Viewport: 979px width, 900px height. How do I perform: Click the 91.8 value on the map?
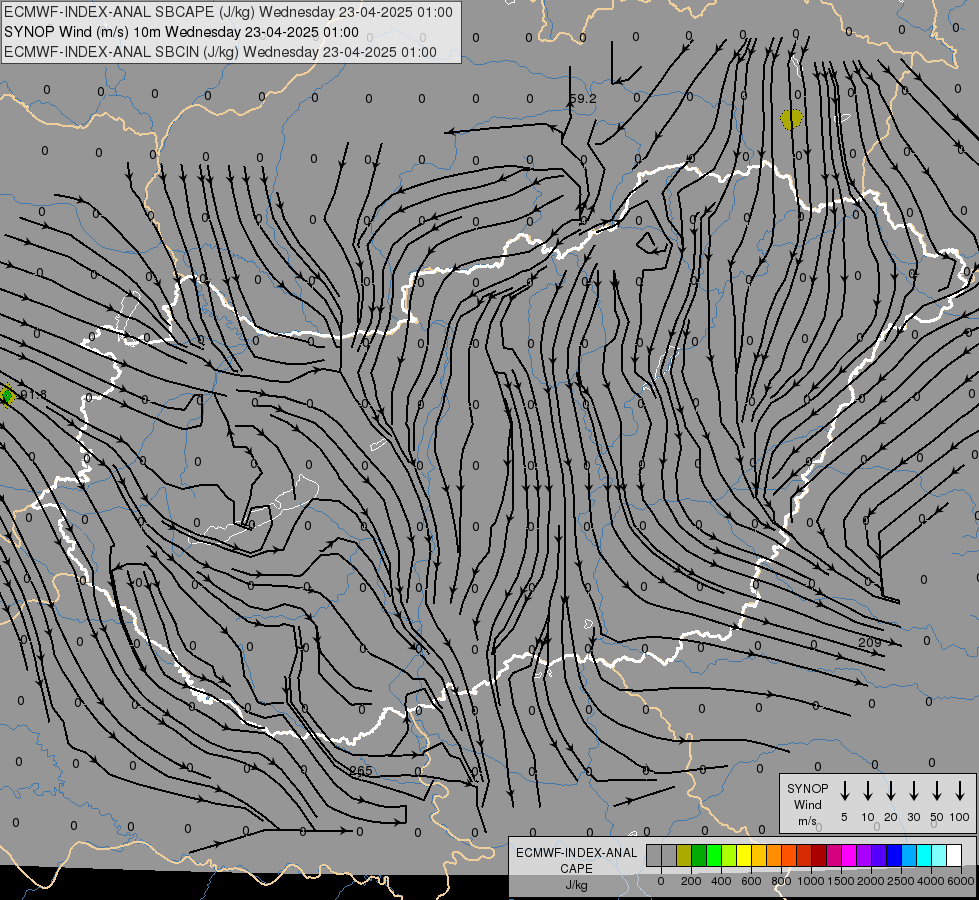tap(34, 395)
